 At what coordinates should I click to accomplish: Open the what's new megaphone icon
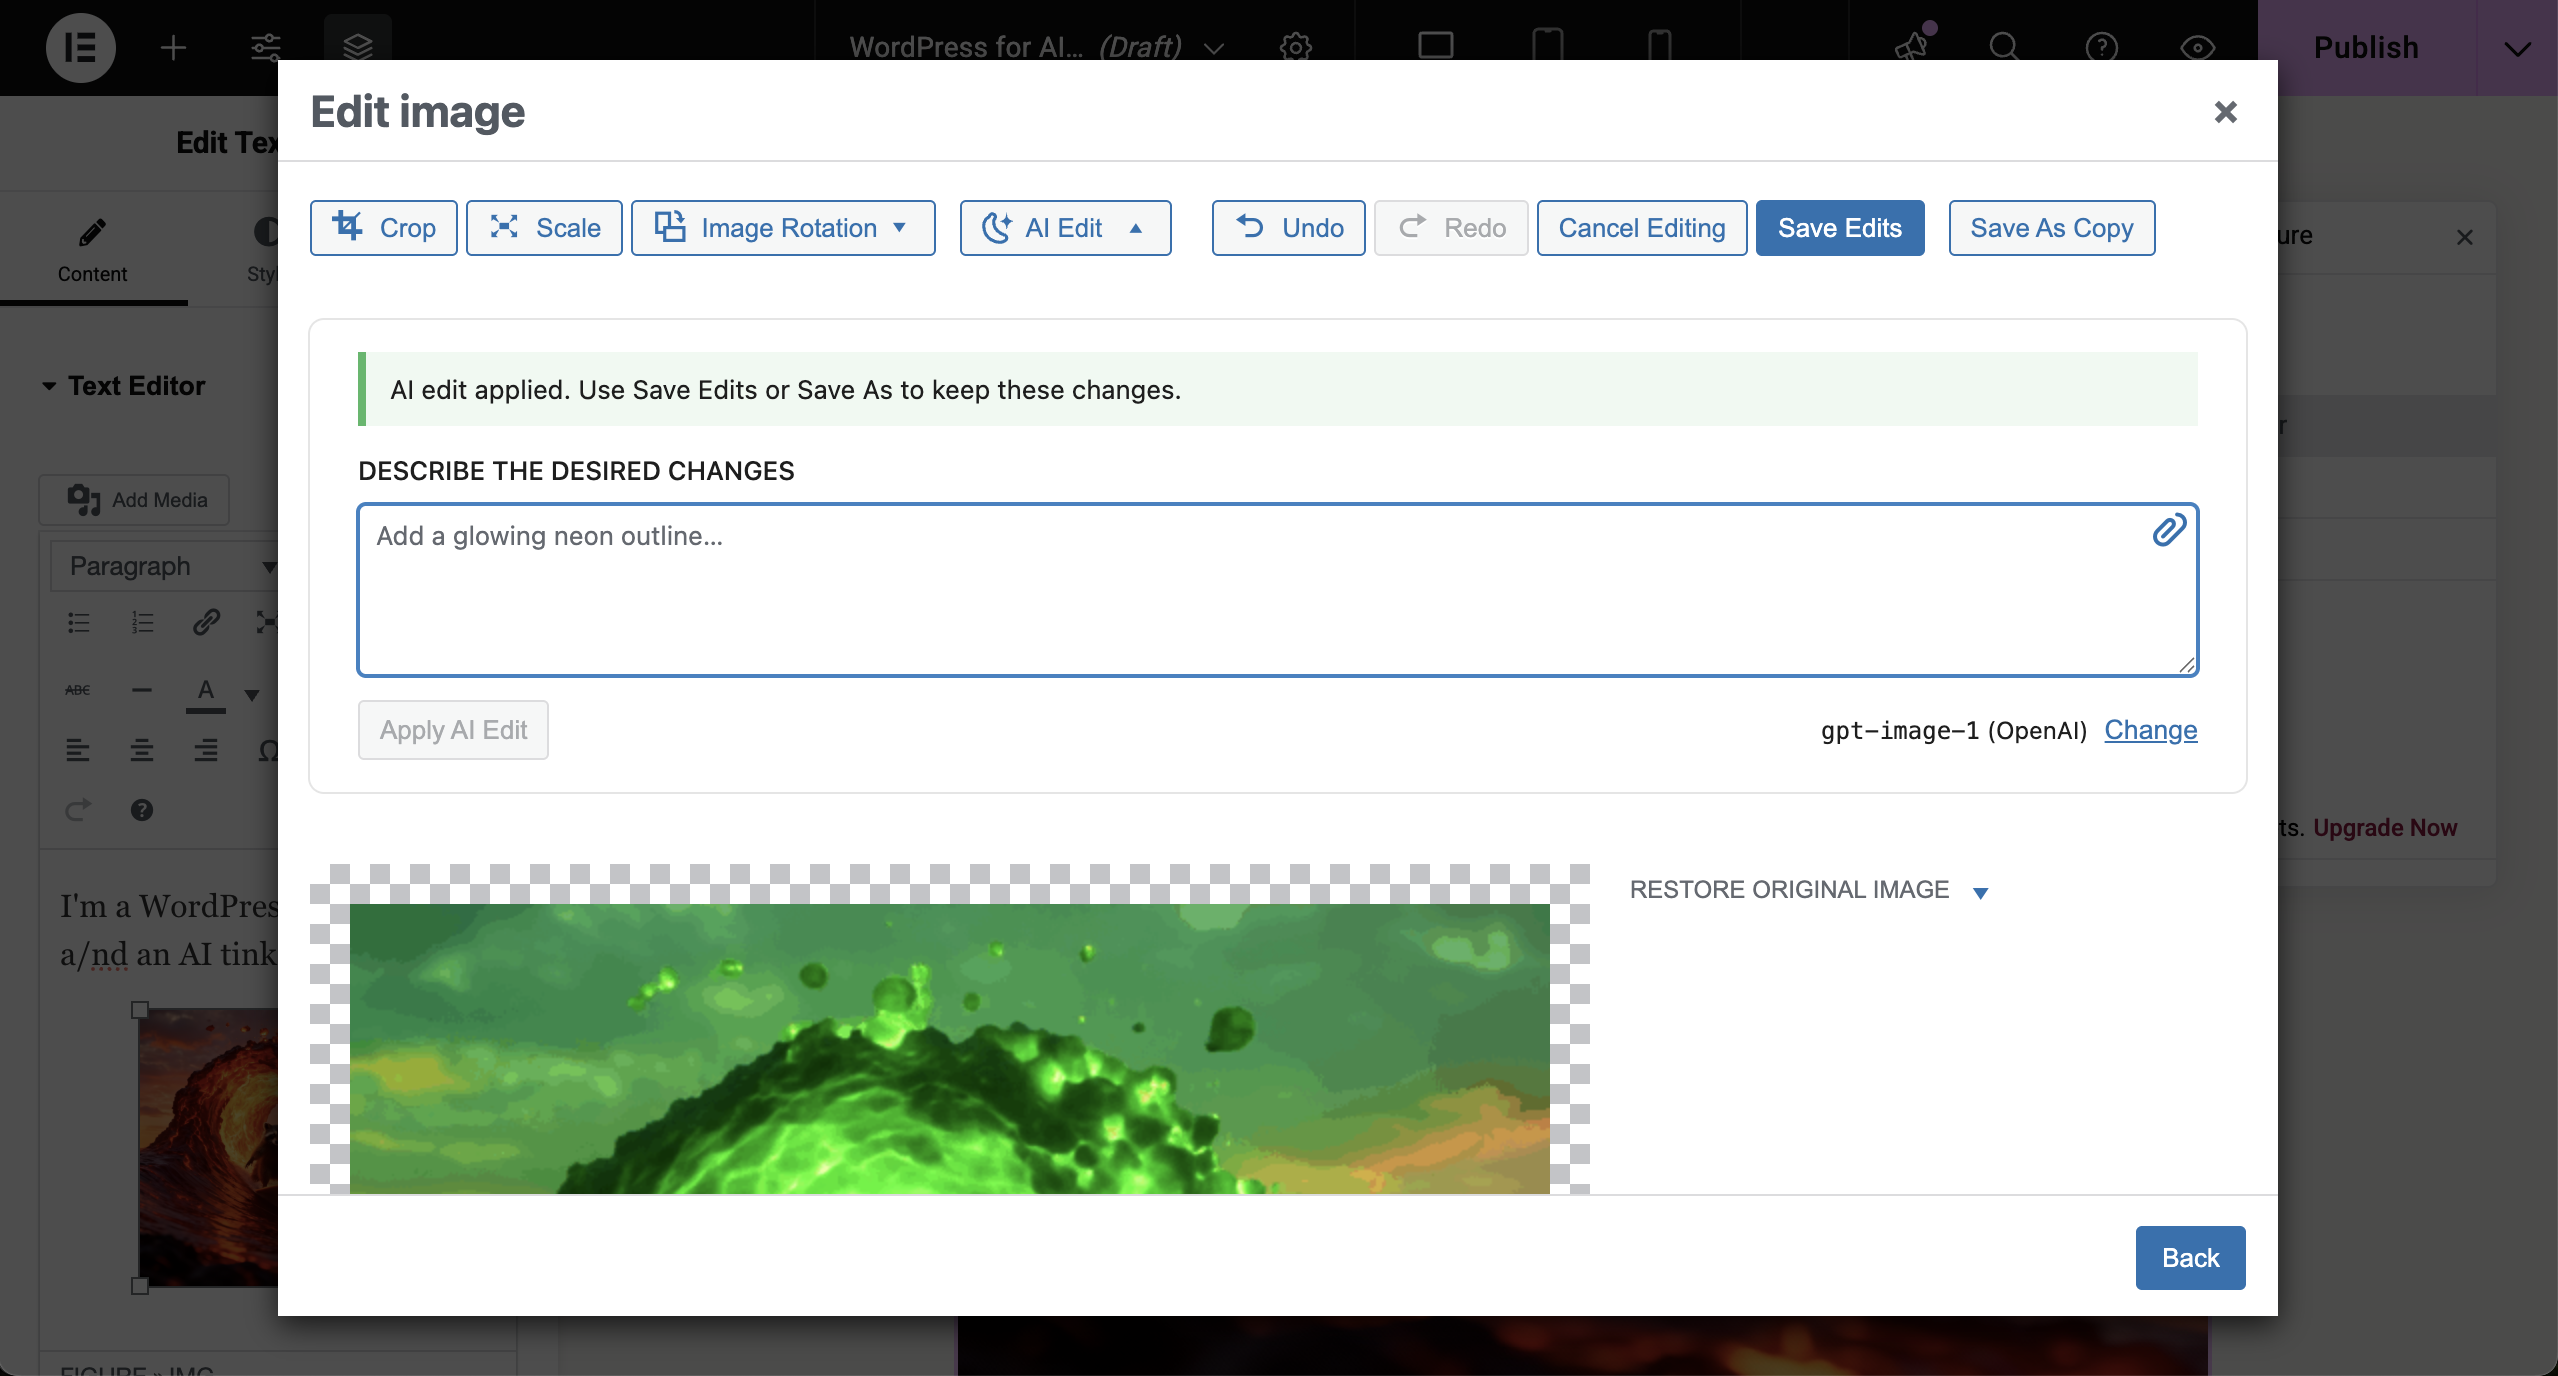click(1913, 44)
